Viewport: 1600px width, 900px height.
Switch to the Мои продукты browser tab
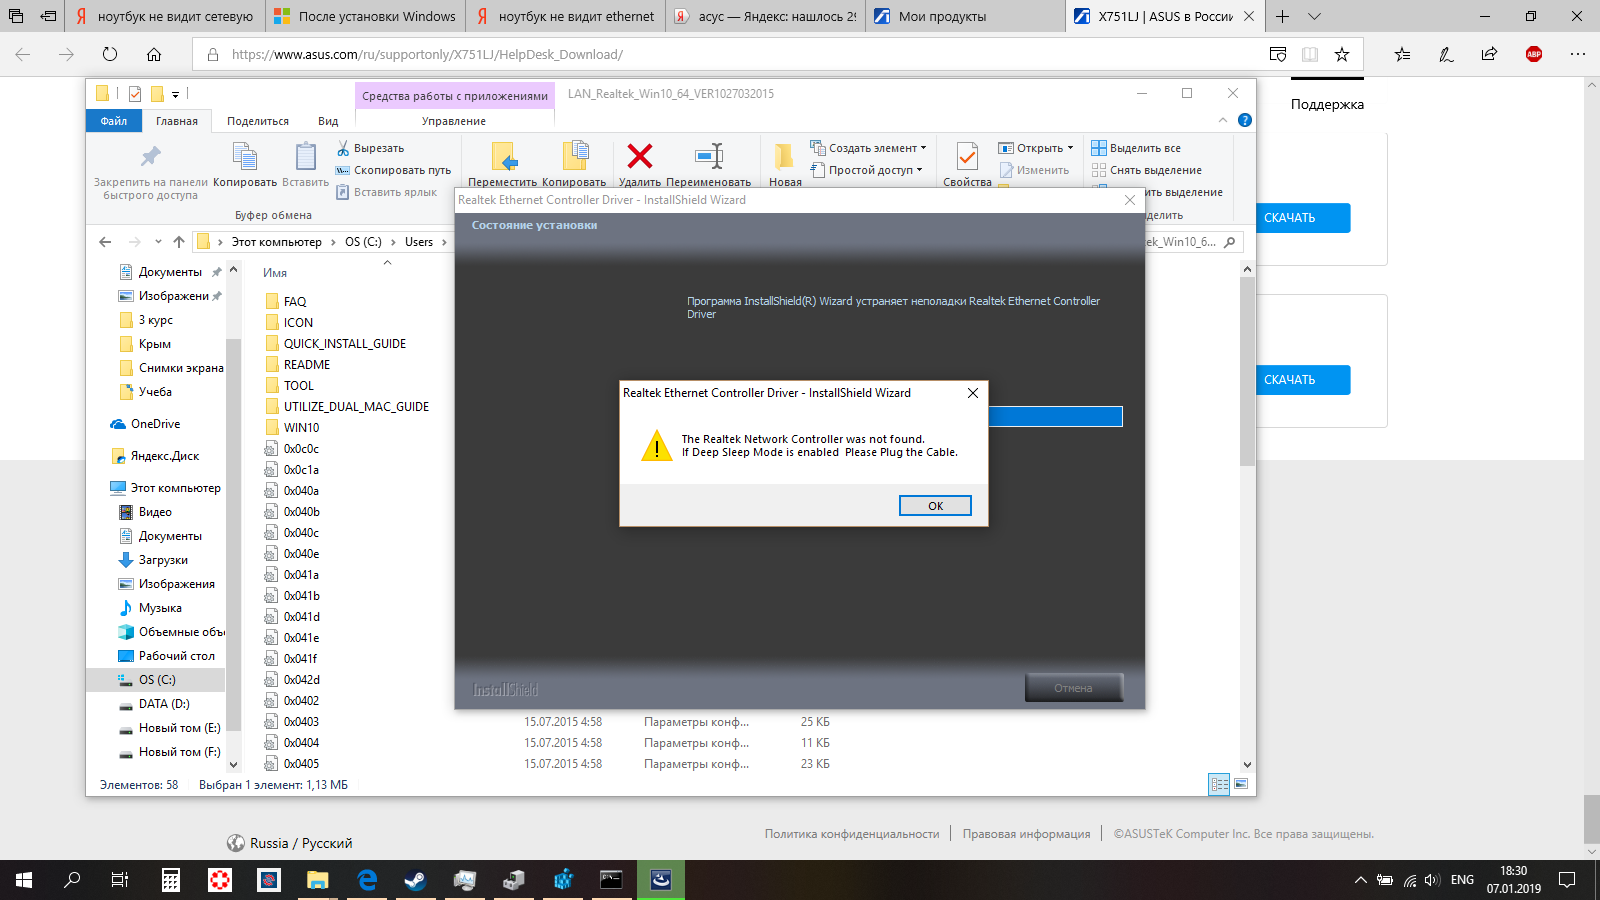point(966,16)
